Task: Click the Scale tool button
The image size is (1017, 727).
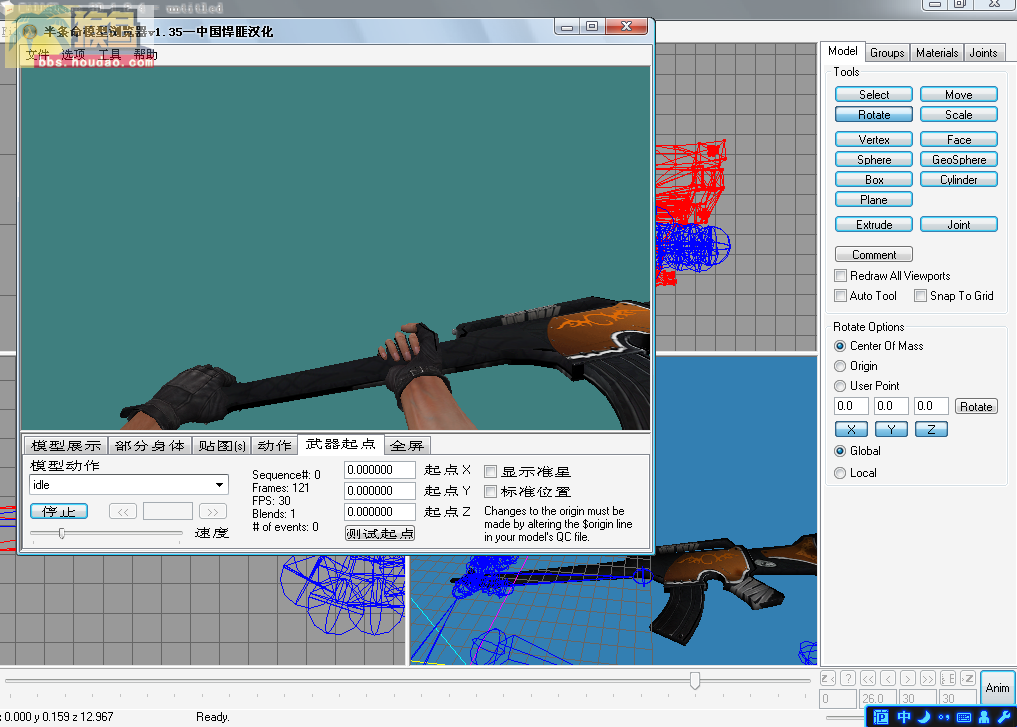Action: tap(959, 115)
